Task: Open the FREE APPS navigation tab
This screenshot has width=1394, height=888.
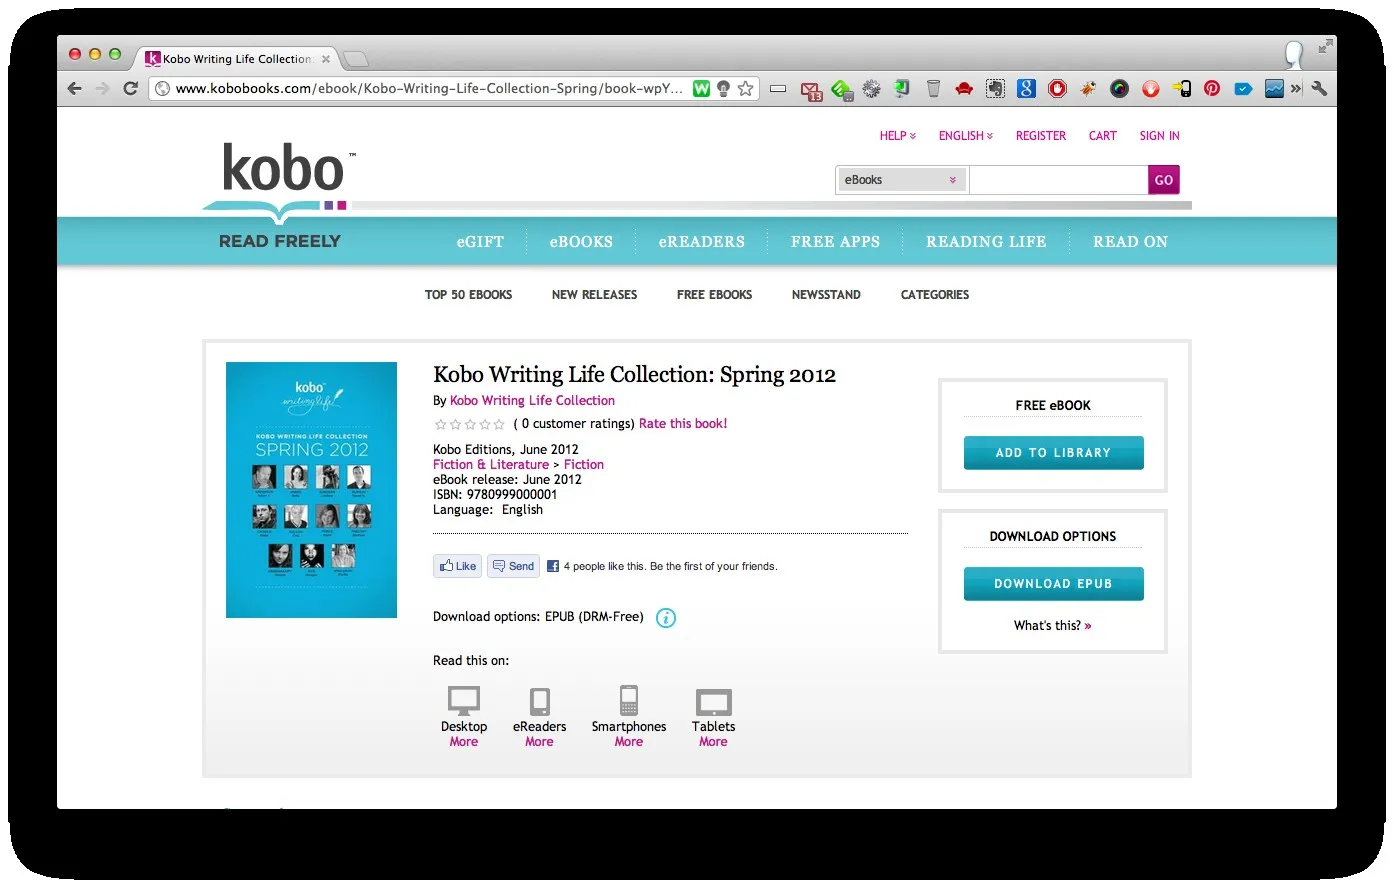Action: pos(836,242)
